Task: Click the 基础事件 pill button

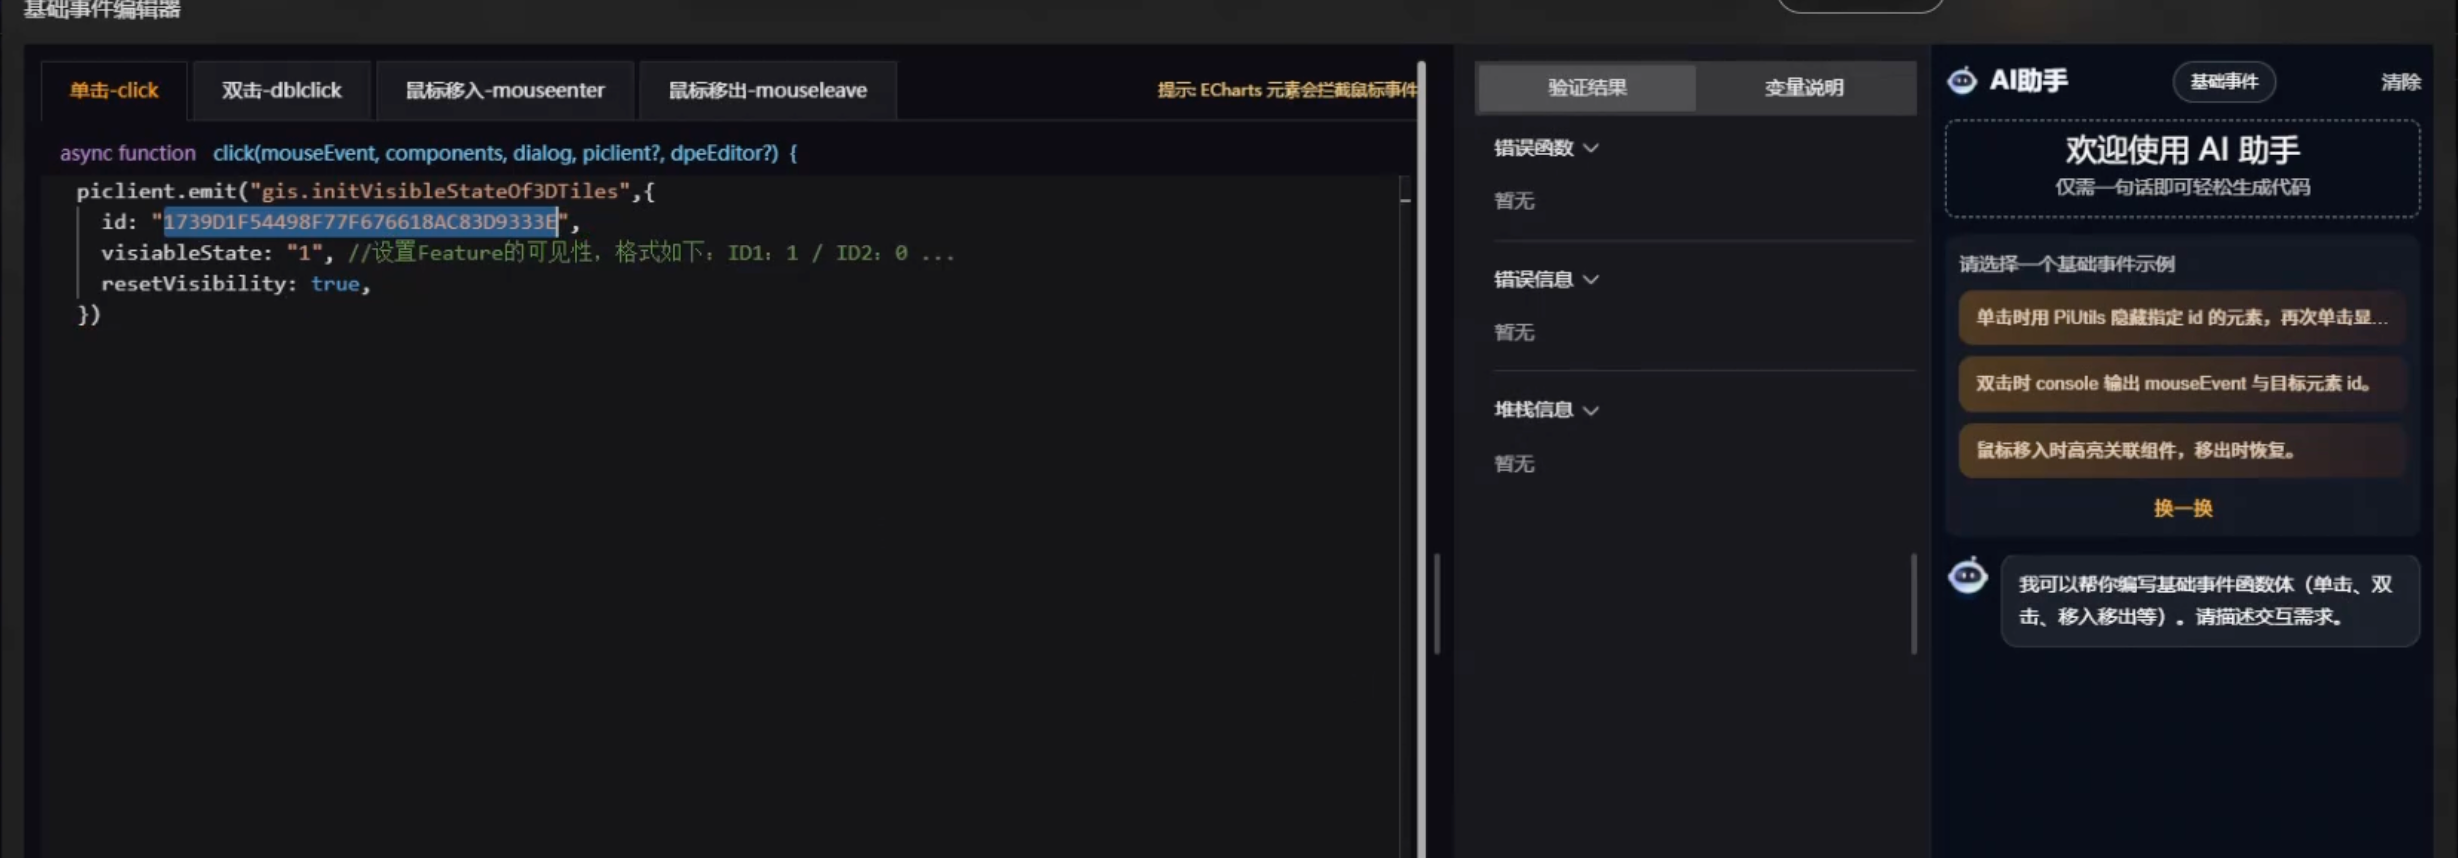Action: pos(2224,82)
